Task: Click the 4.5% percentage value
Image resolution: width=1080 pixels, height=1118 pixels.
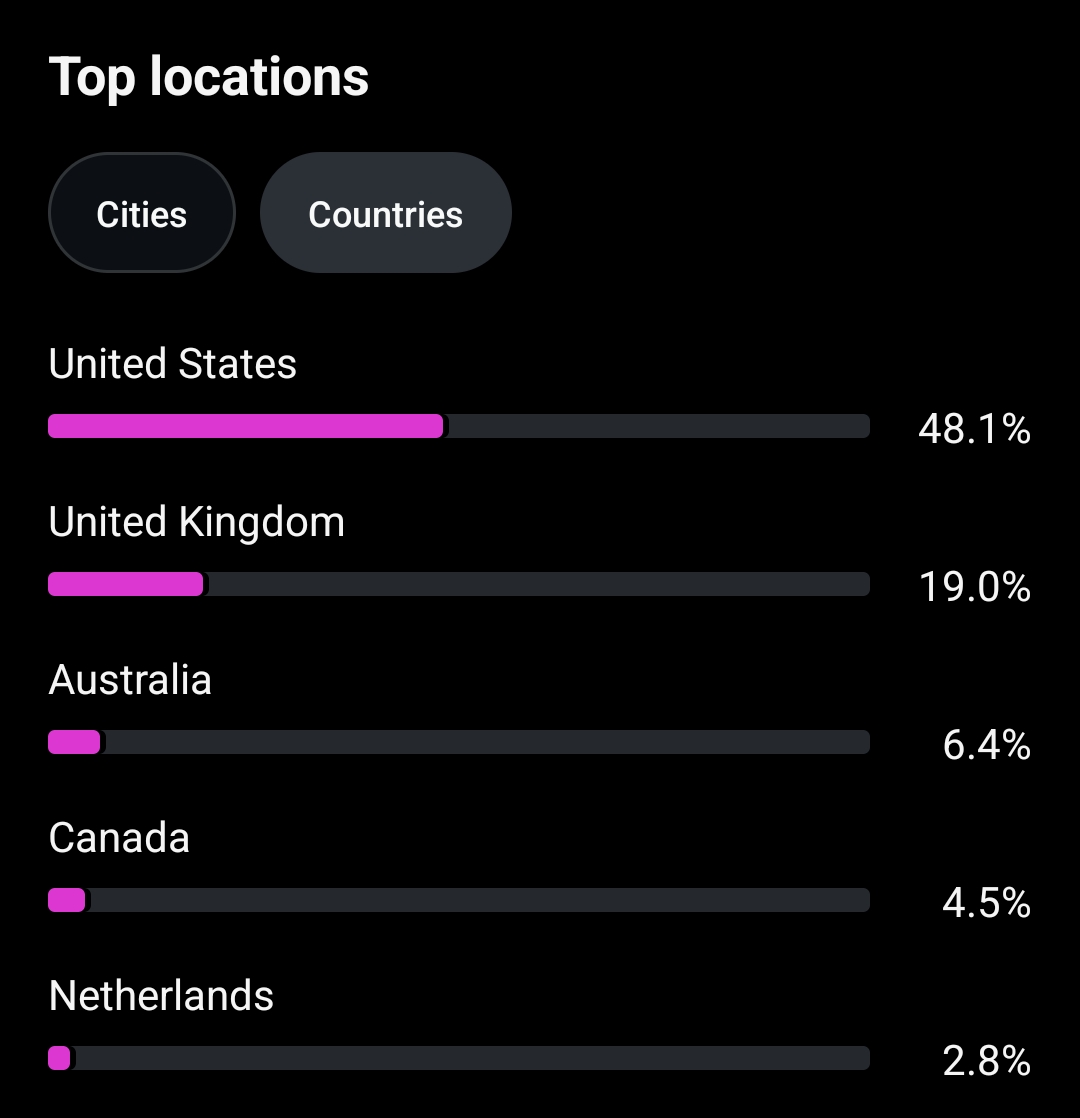Action: click(986, 903)
